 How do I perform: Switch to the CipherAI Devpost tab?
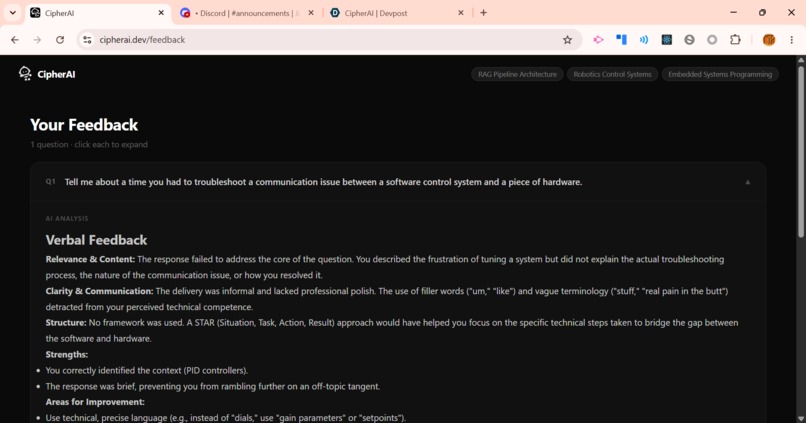[397, 13]
